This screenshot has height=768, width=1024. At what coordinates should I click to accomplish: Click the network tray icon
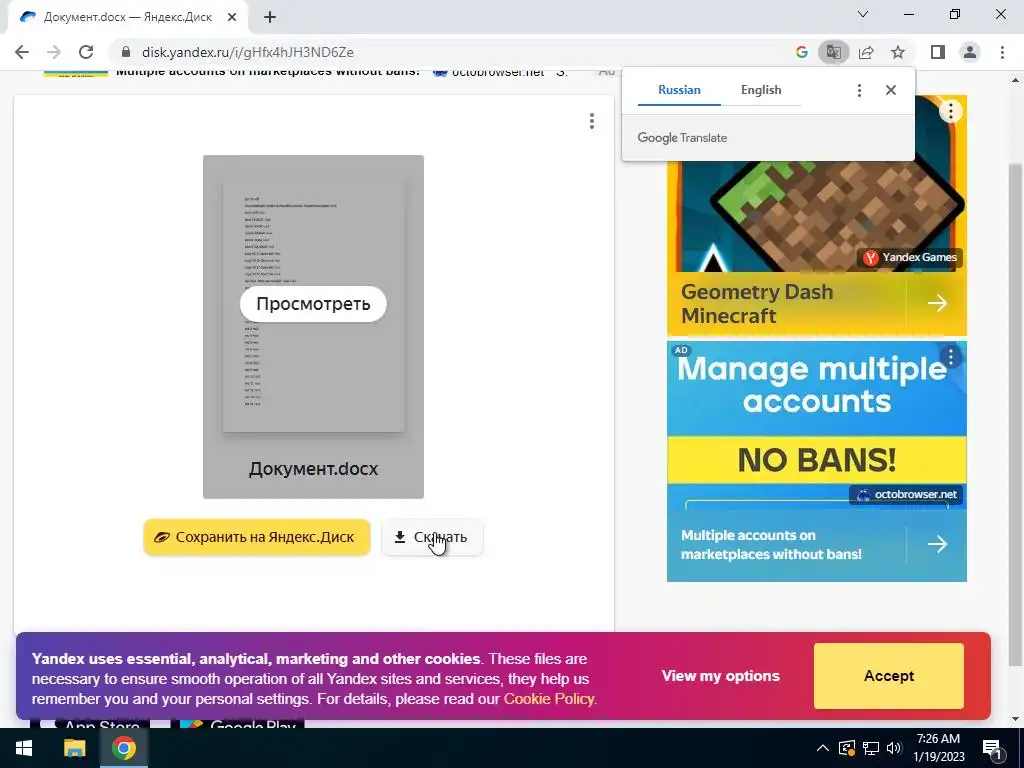pos(871,748)
